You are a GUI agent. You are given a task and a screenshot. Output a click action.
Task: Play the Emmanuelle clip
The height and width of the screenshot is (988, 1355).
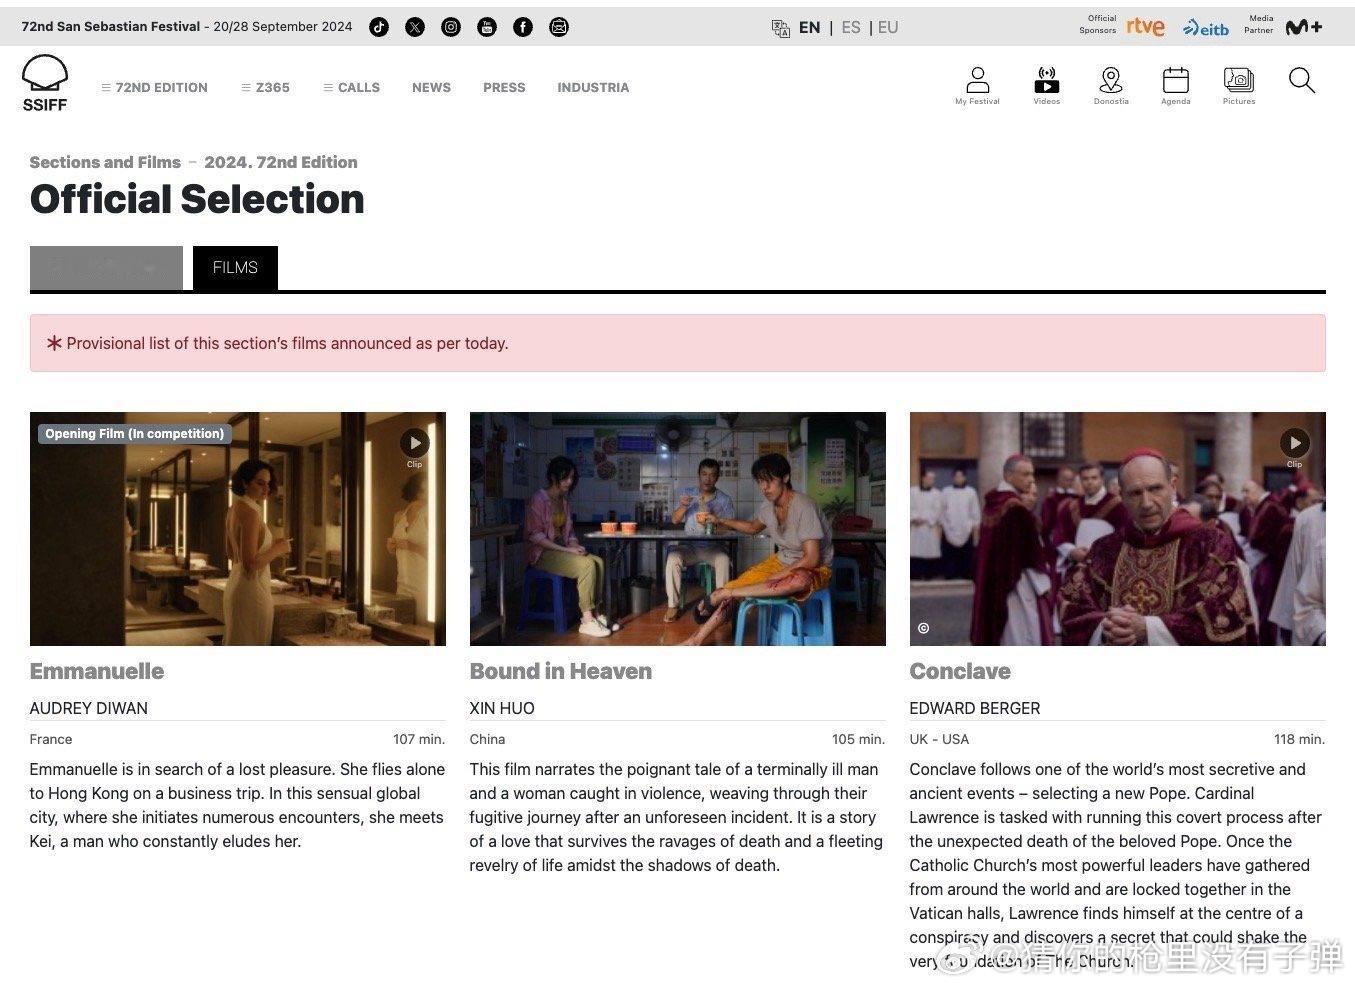(414, 443)
